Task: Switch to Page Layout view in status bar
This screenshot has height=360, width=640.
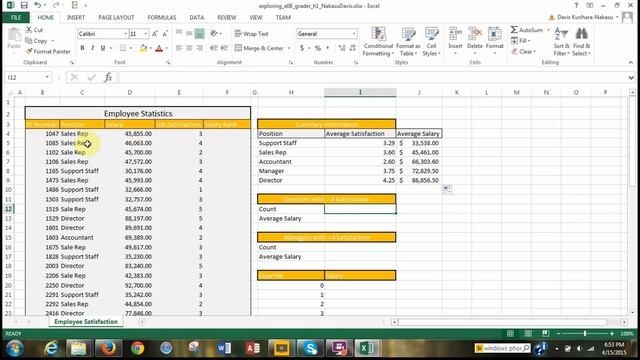Action: tap(528, 333)
